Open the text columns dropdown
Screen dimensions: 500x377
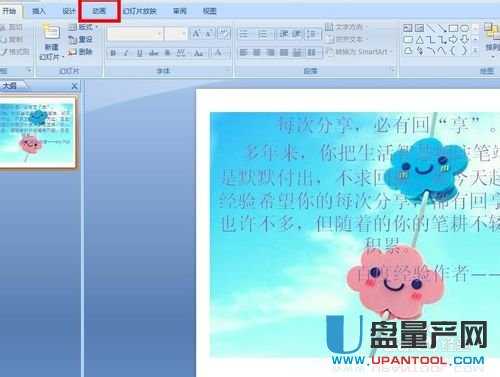[312, 52]
